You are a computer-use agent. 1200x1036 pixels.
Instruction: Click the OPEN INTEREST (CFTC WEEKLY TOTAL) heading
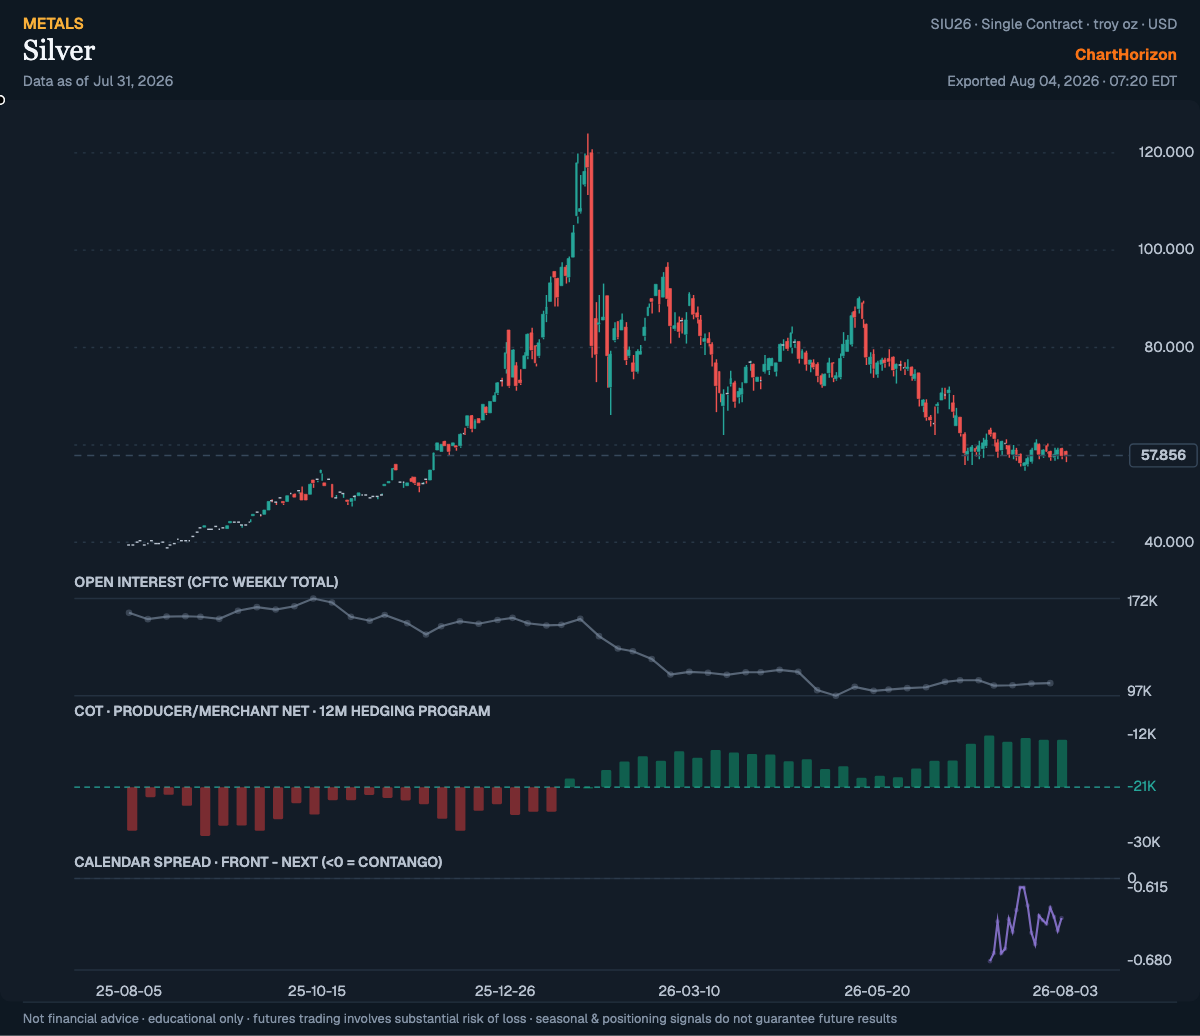206,582
